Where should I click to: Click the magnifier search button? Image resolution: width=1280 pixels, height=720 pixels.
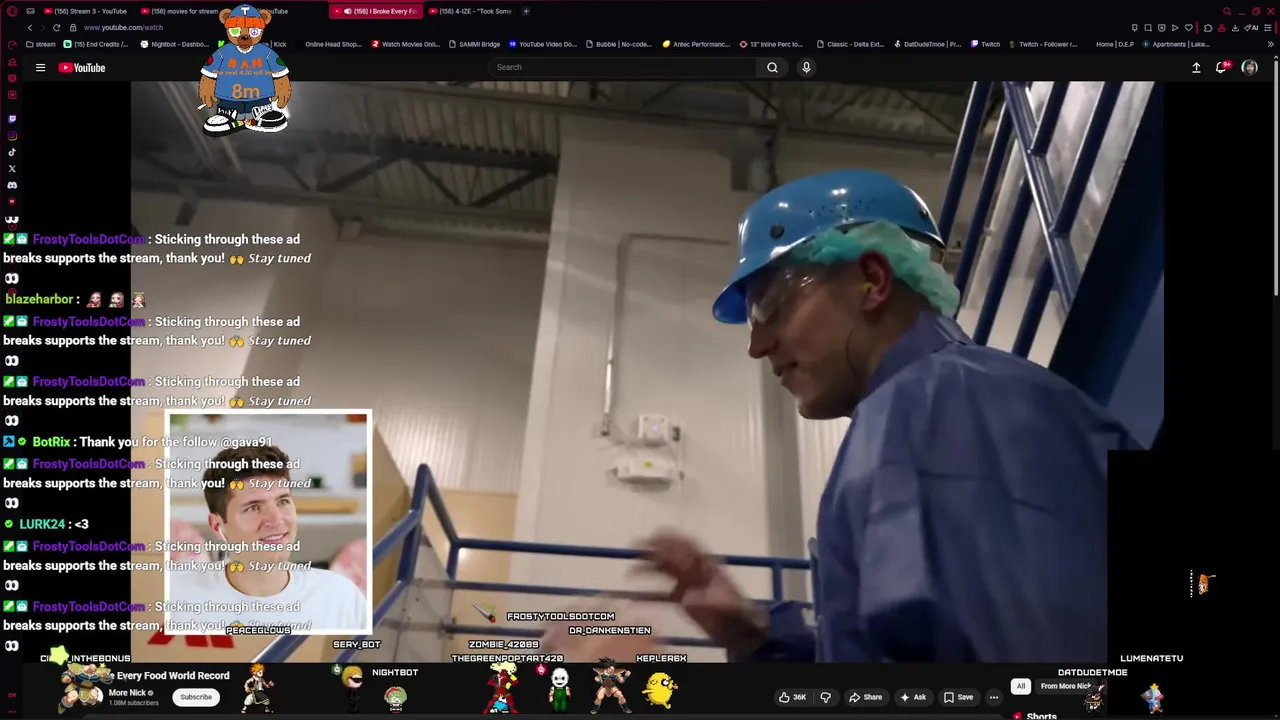772,67
